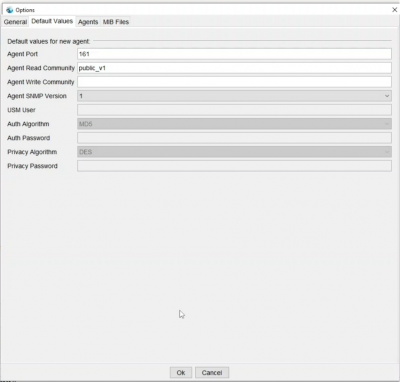Click the Privacy Password field

pyautogui.click(x=234, y=166)
